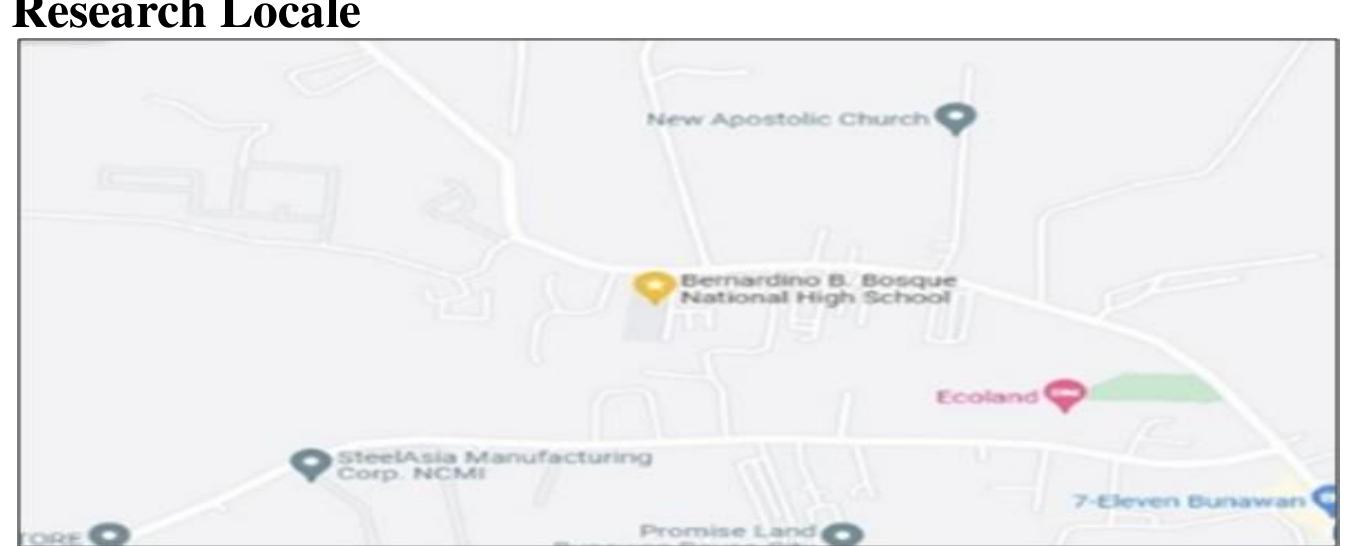Open the pink Ecoland lodging marker

(1065, 394)
